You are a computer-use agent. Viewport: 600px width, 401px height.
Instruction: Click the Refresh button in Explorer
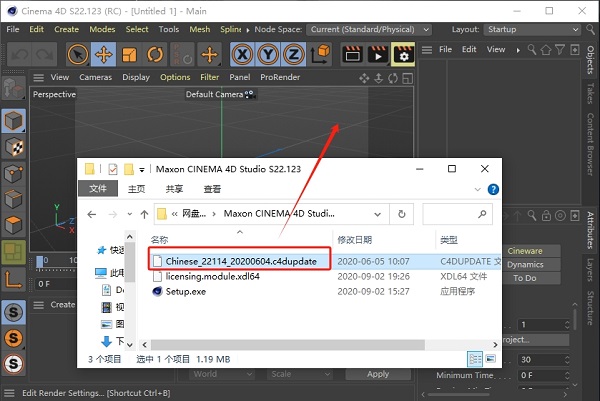[401, 213]
